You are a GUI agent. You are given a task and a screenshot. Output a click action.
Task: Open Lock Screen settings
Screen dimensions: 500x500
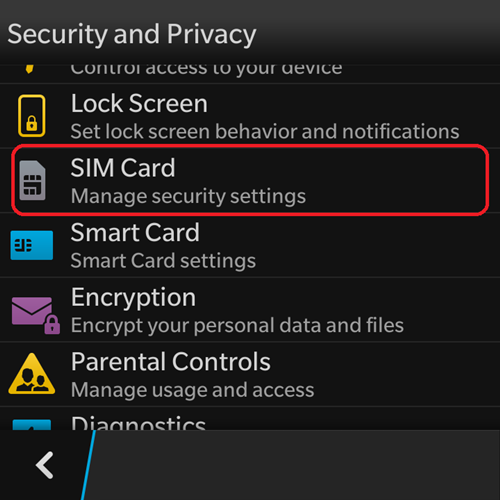(250, 116)
